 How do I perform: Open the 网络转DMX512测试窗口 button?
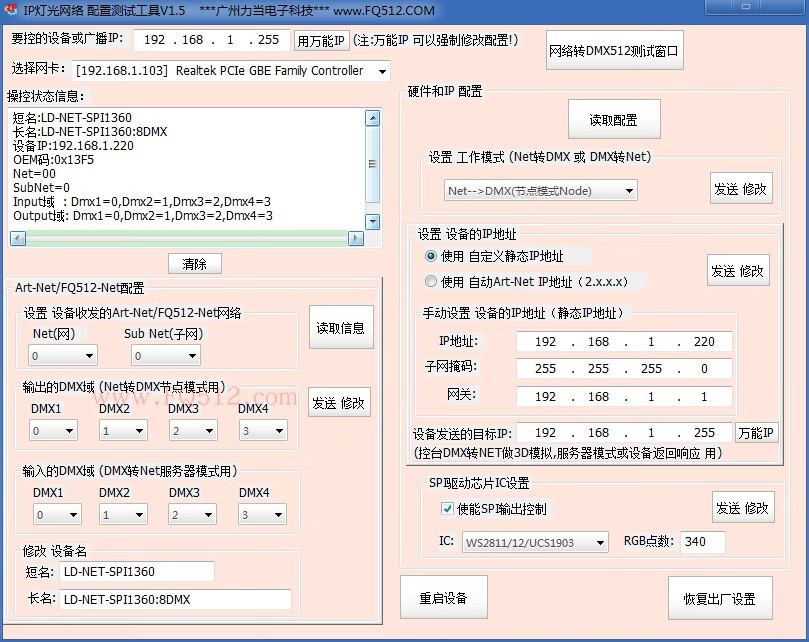[x=615, y=50]
